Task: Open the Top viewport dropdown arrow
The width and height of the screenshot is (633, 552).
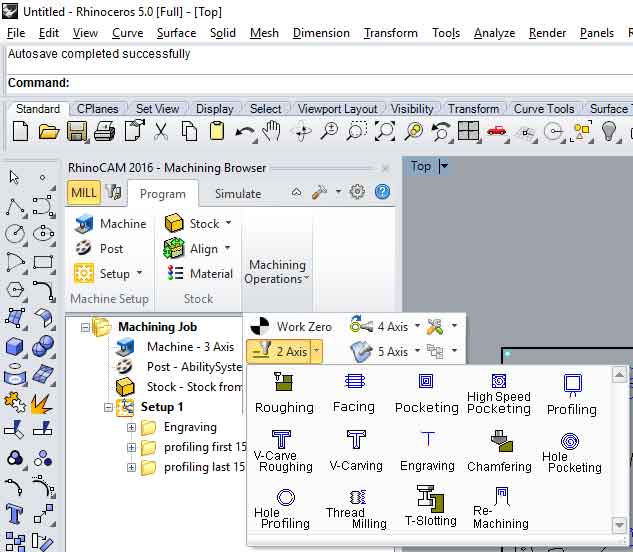Action: (444, 166)
